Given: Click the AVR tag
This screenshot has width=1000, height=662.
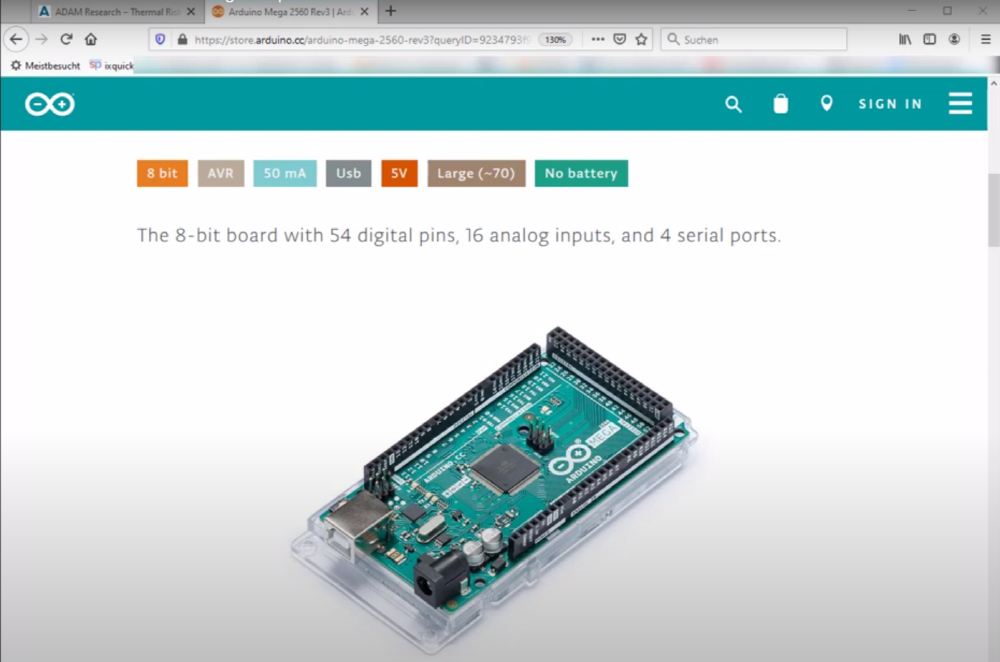Looking at the screenshot, I should (x=221, y=173).
